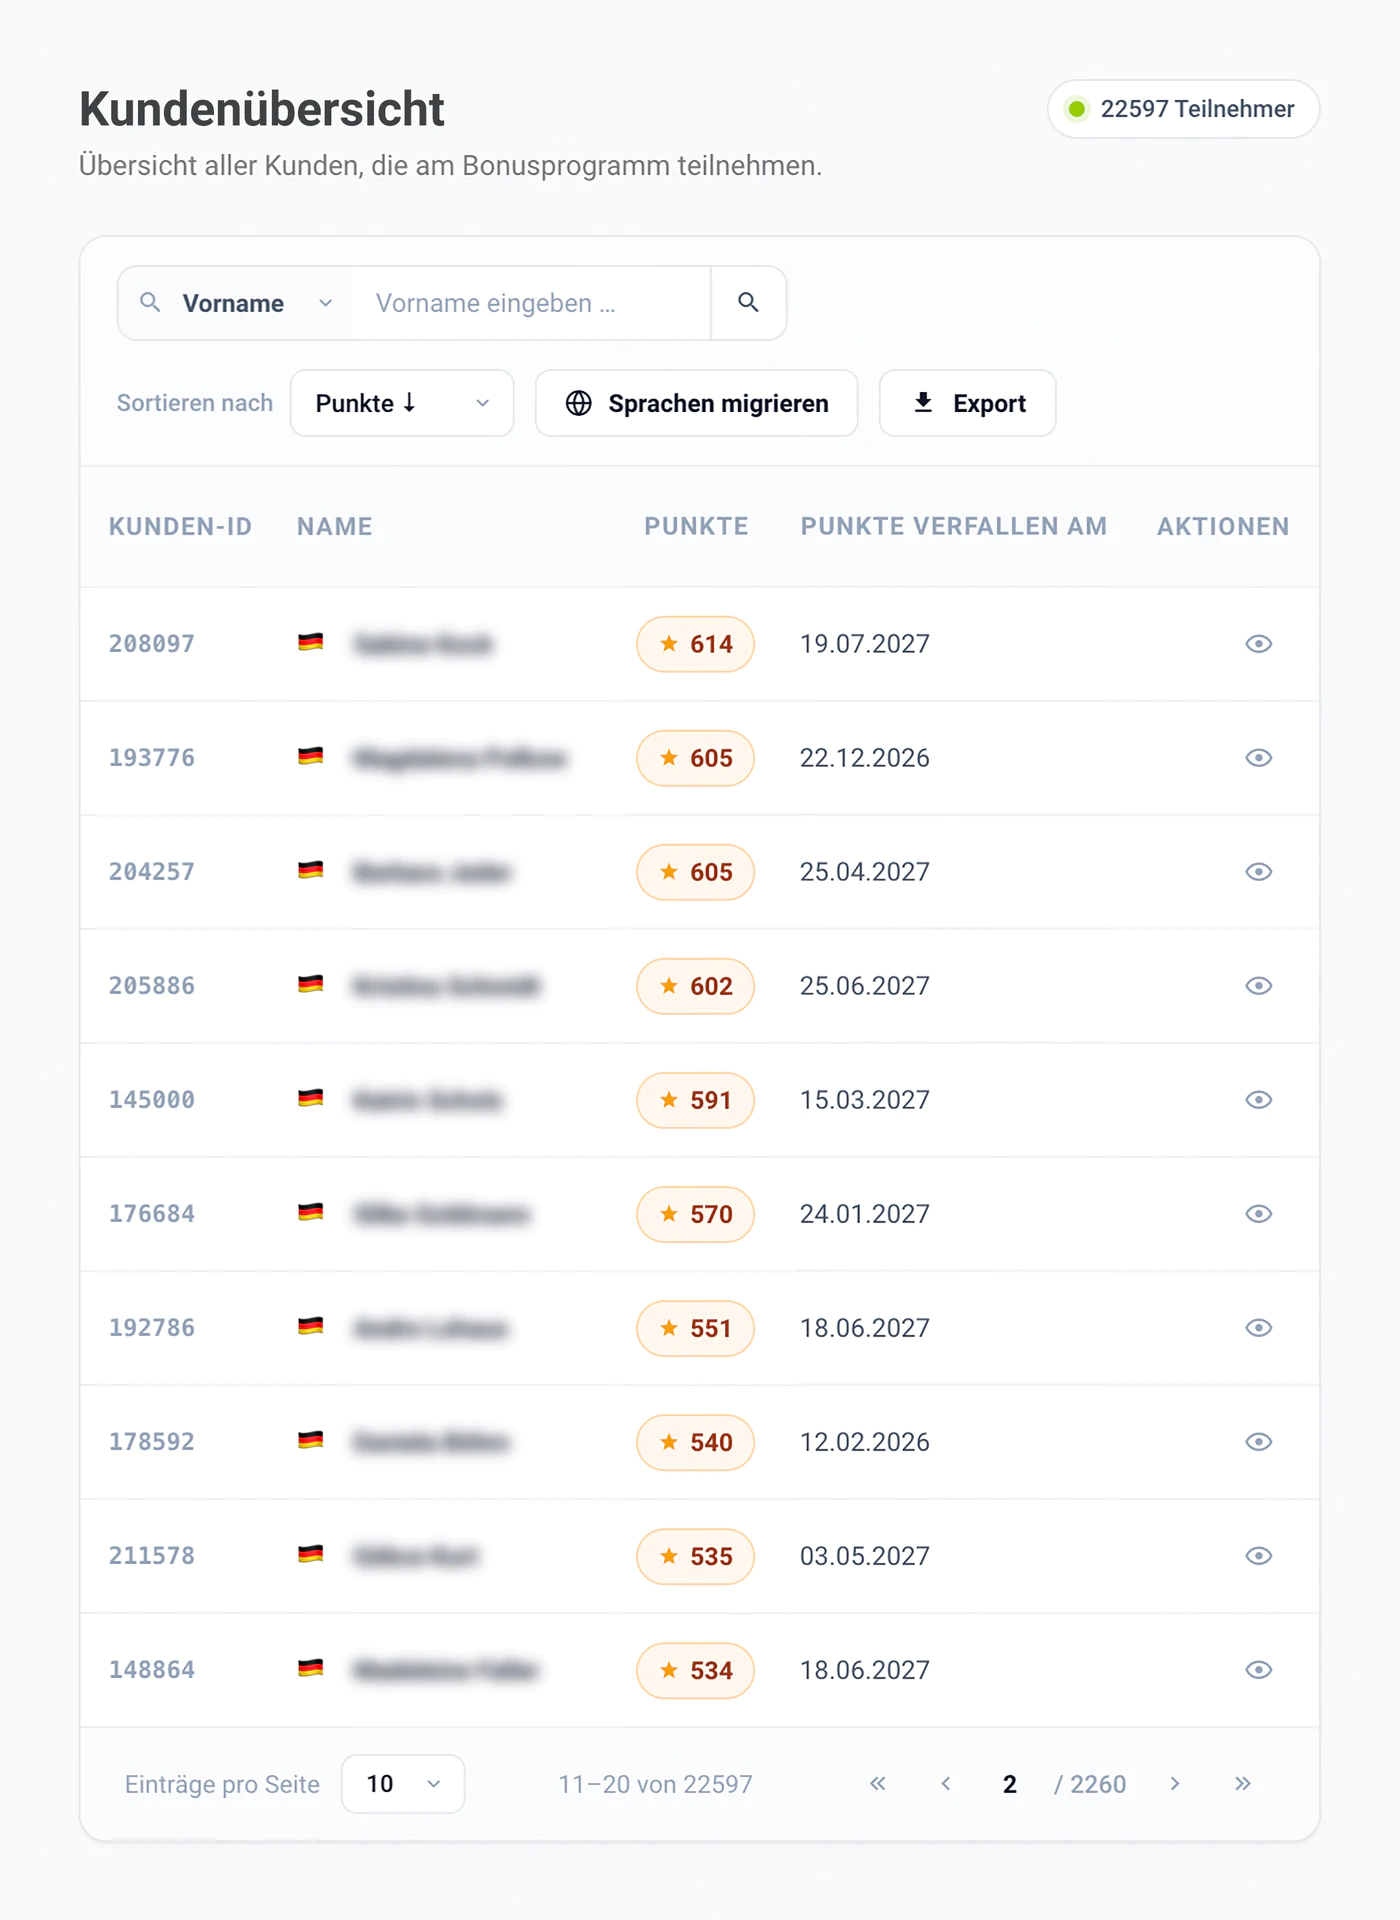Click the Punkte verfallen am column header
The height and width of the screenshot is (1920, 1400).
pos(954,527)
